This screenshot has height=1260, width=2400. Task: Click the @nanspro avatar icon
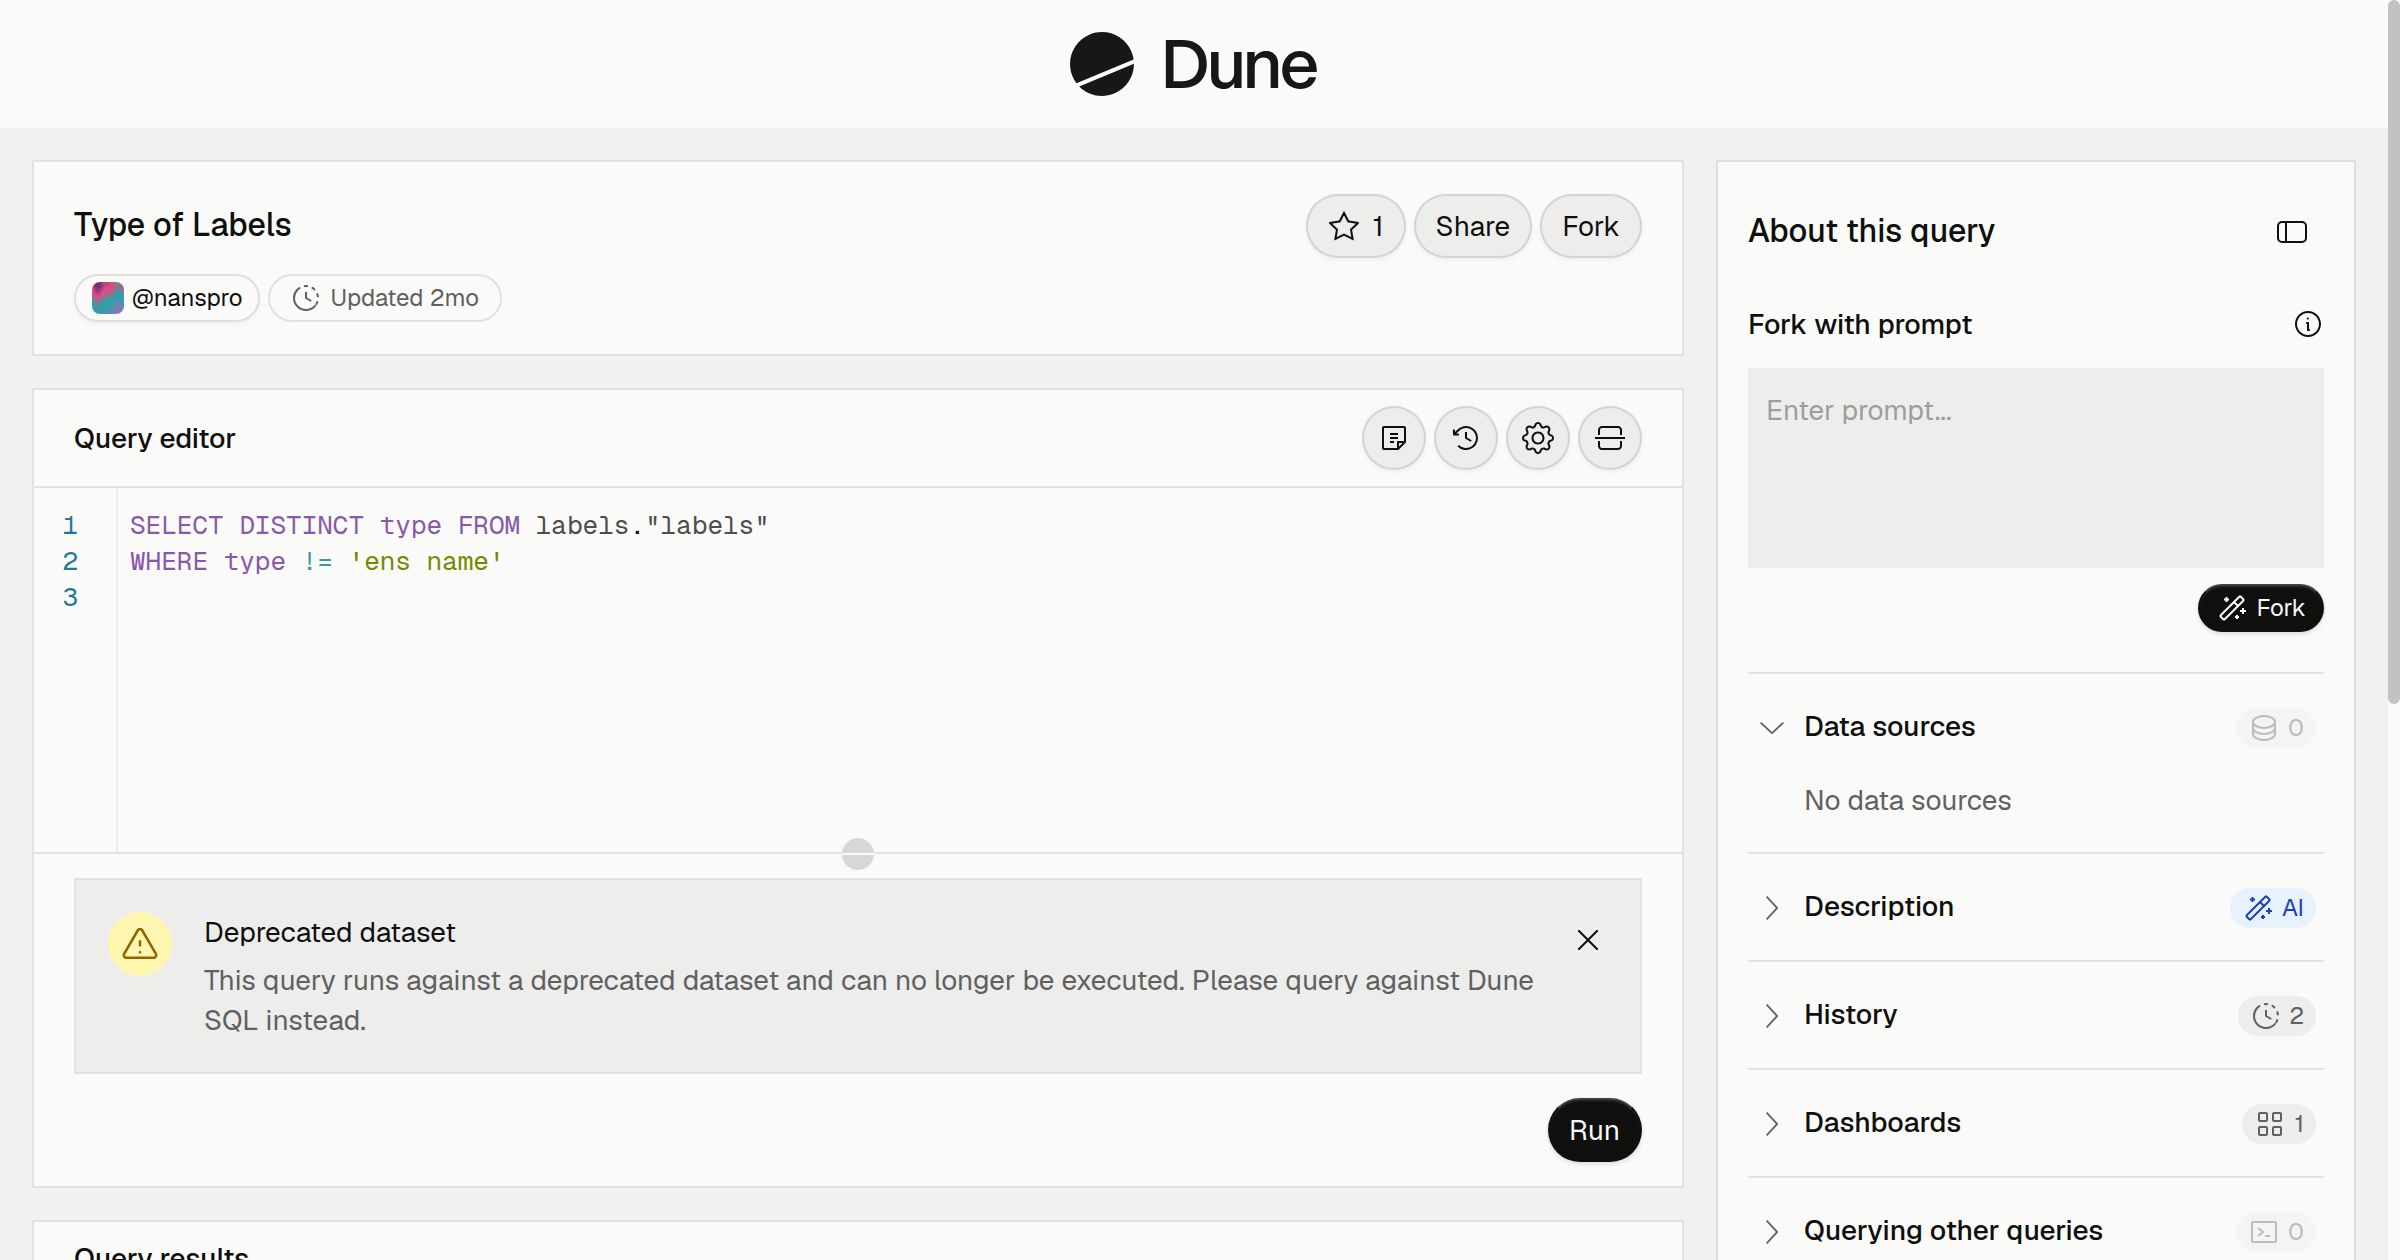tap(108, 298)
